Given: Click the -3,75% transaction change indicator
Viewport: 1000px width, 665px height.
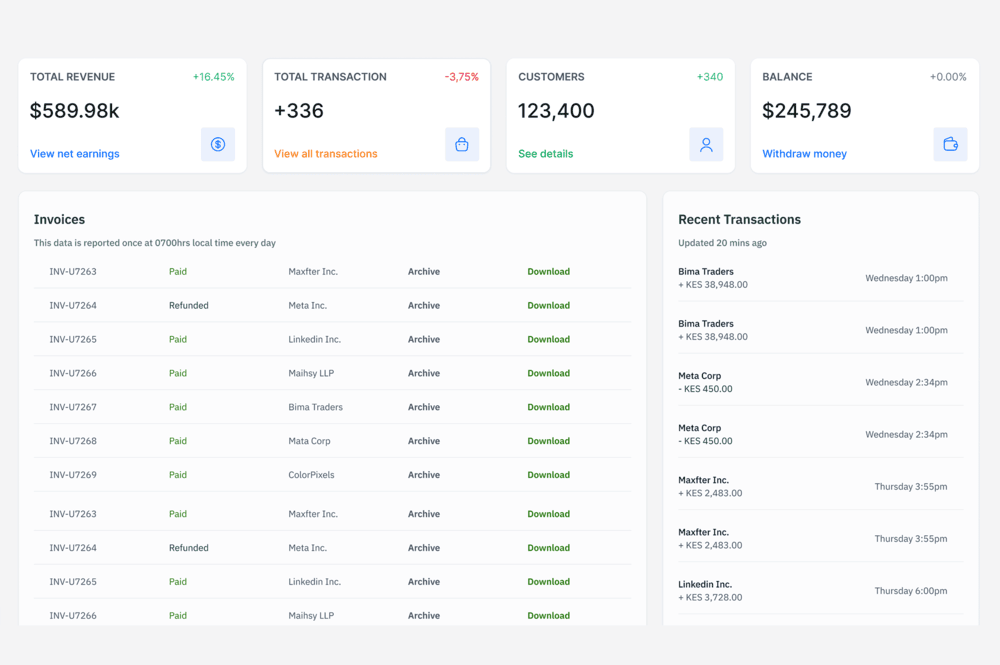Looking at the screenshot, I should point(461,77).
